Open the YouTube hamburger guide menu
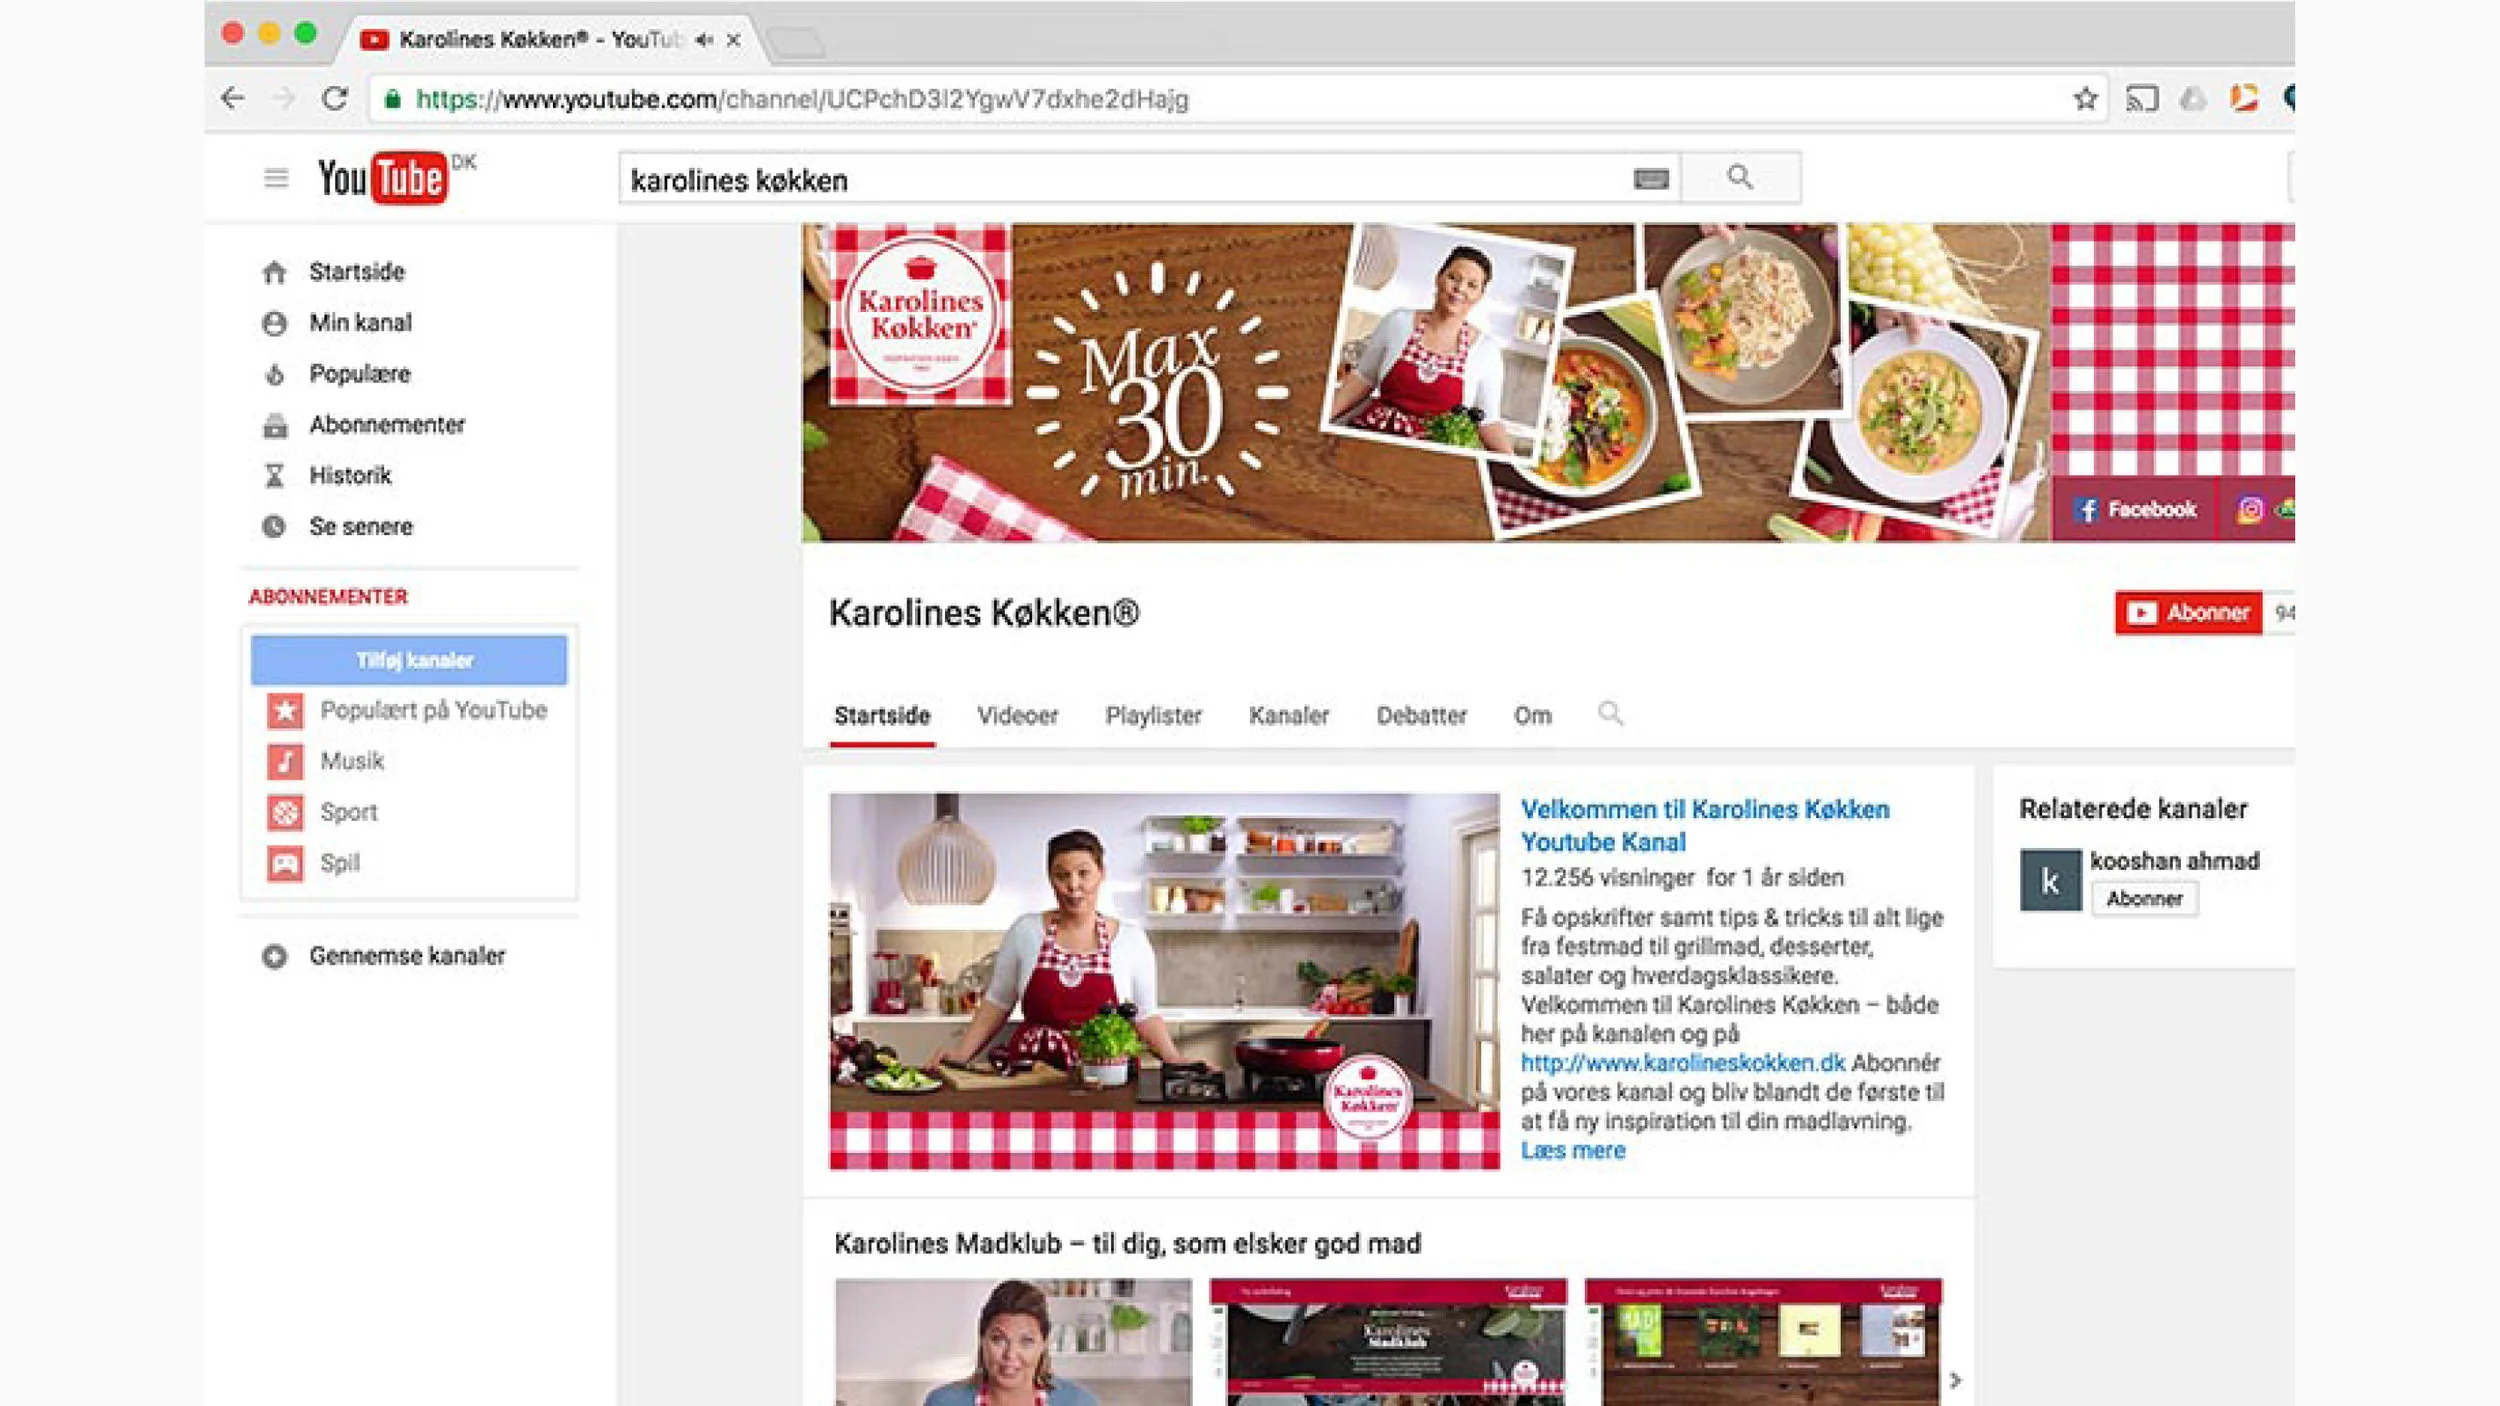This screenshot has width=2500, height=1406. point(276,179)
